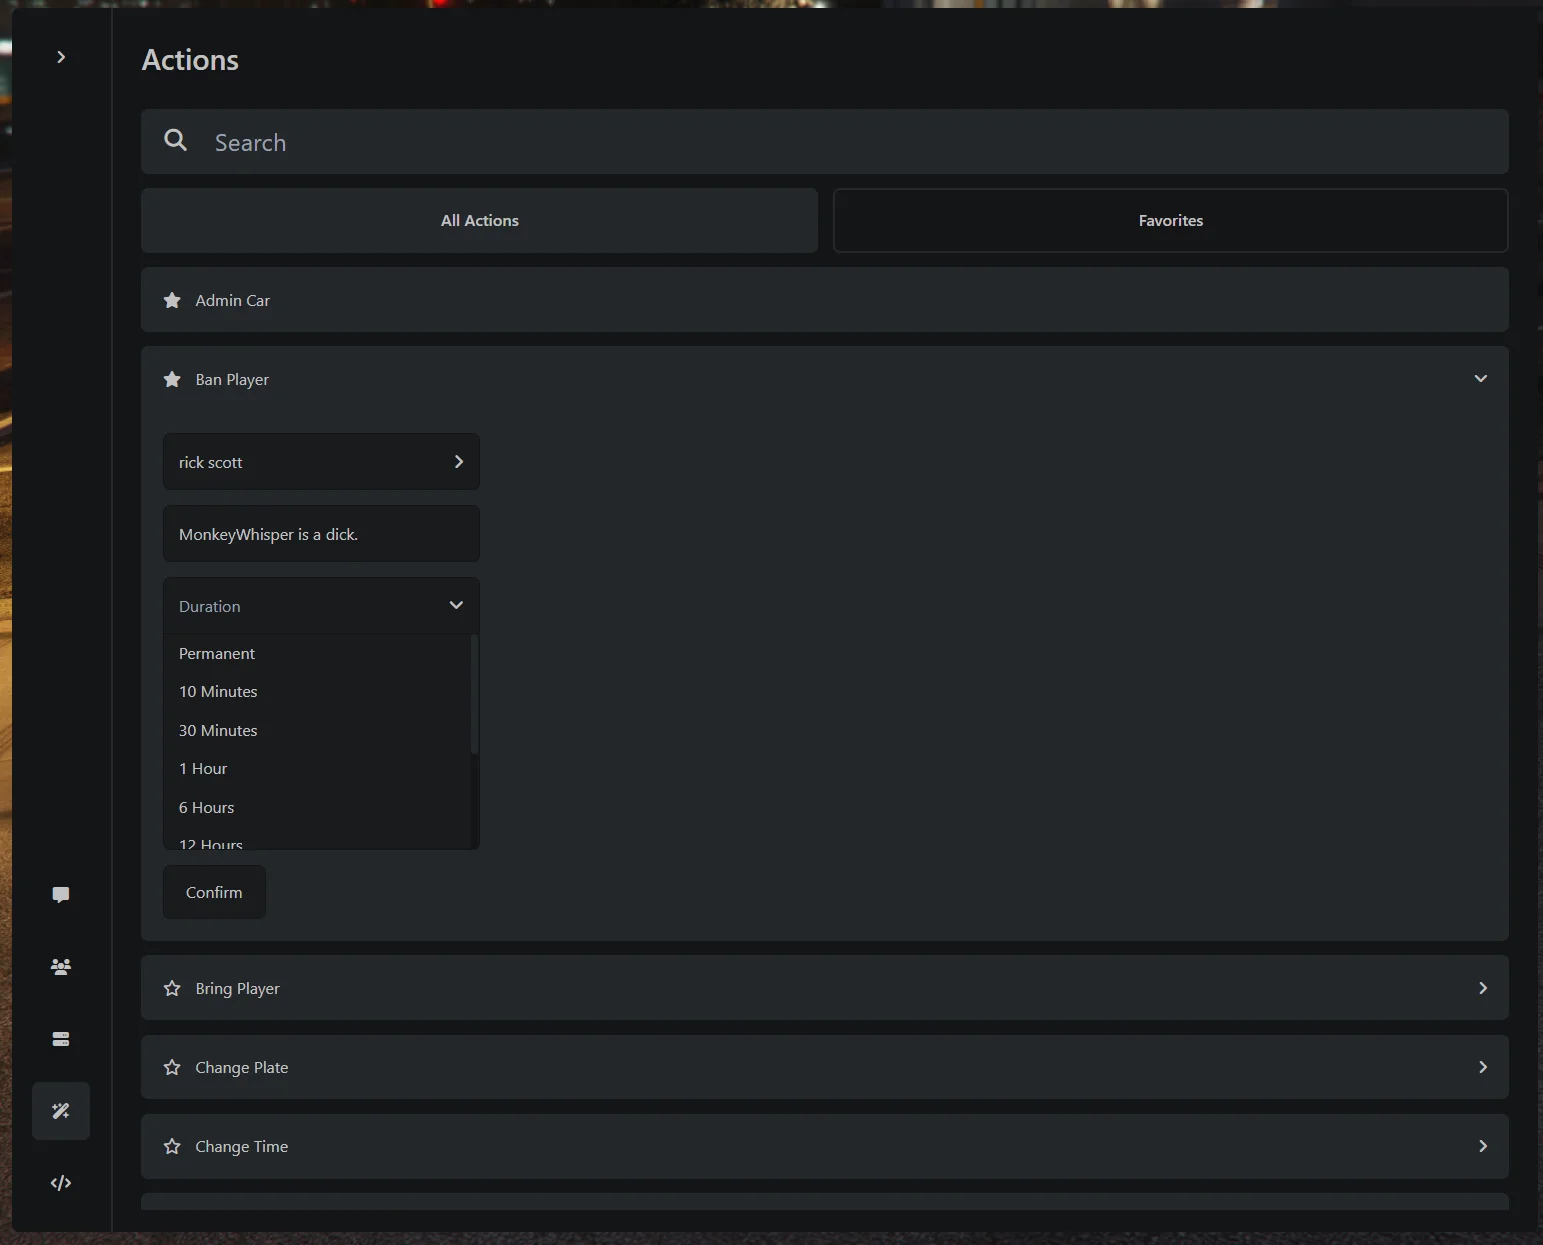Switch to the Favorites tab
Image resolution: width=1543 pixels, height=1245 pixels.
1170,221
